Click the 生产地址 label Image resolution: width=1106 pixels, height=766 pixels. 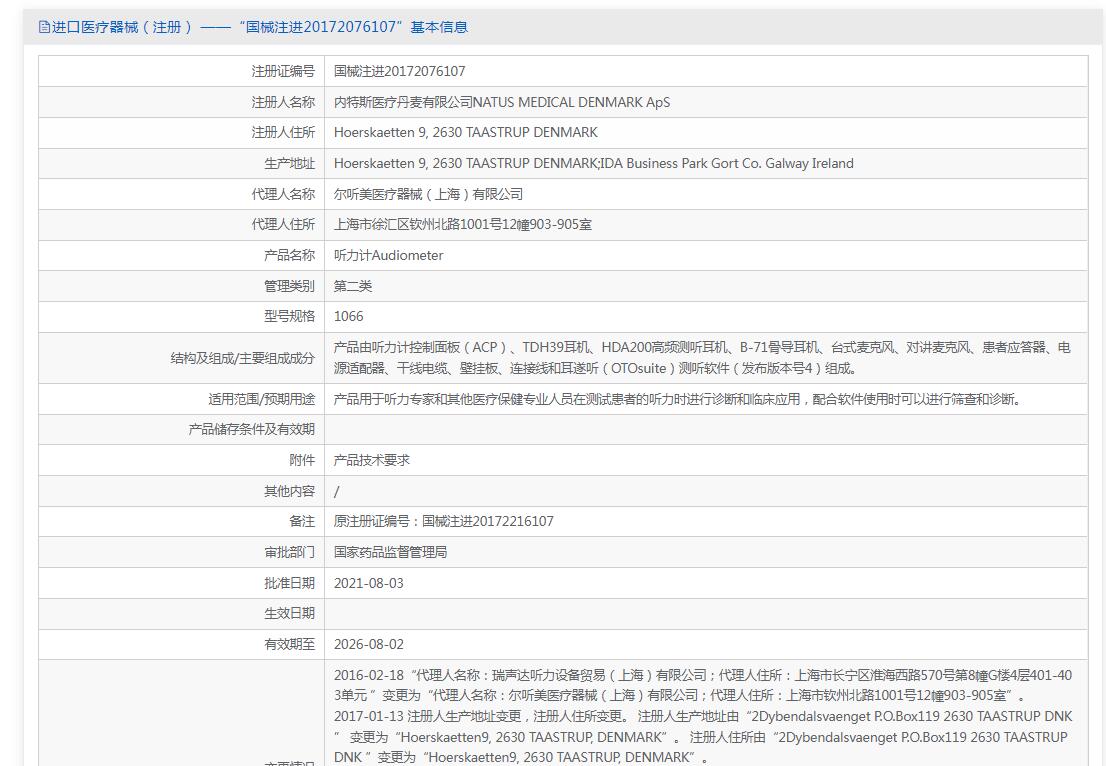point(289,164)
